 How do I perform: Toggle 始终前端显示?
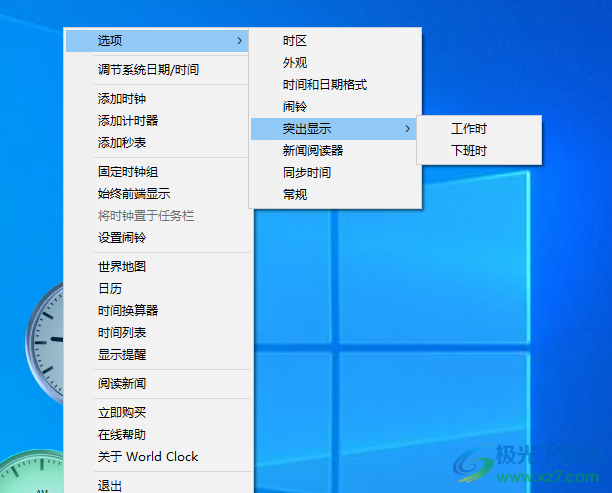click(157, 194)
